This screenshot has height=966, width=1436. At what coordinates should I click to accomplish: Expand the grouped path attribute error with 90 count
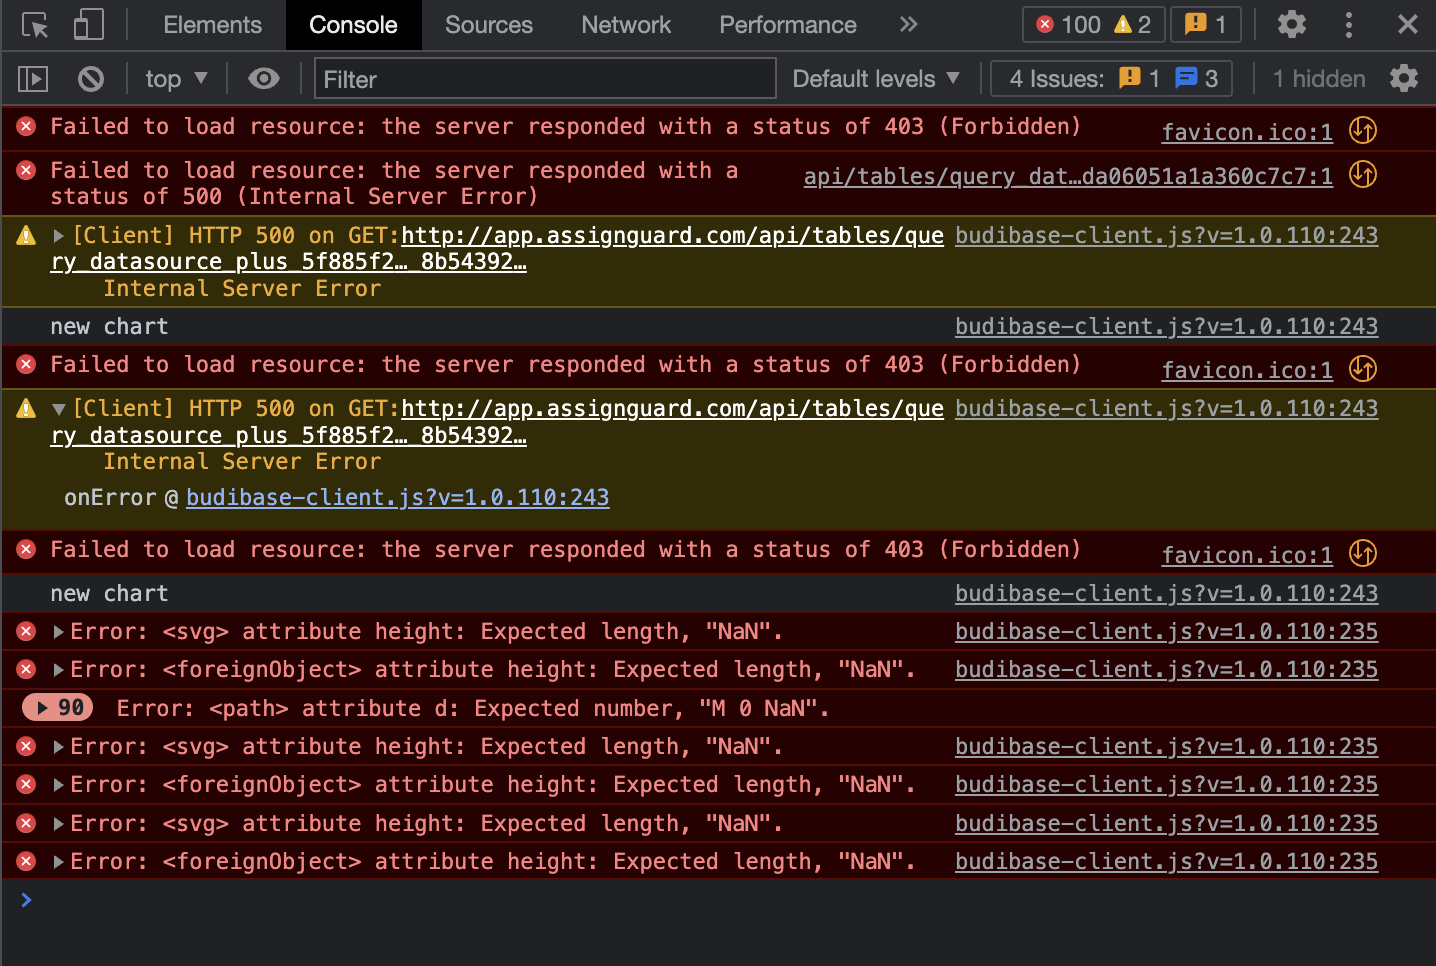(x=56, y=707)
